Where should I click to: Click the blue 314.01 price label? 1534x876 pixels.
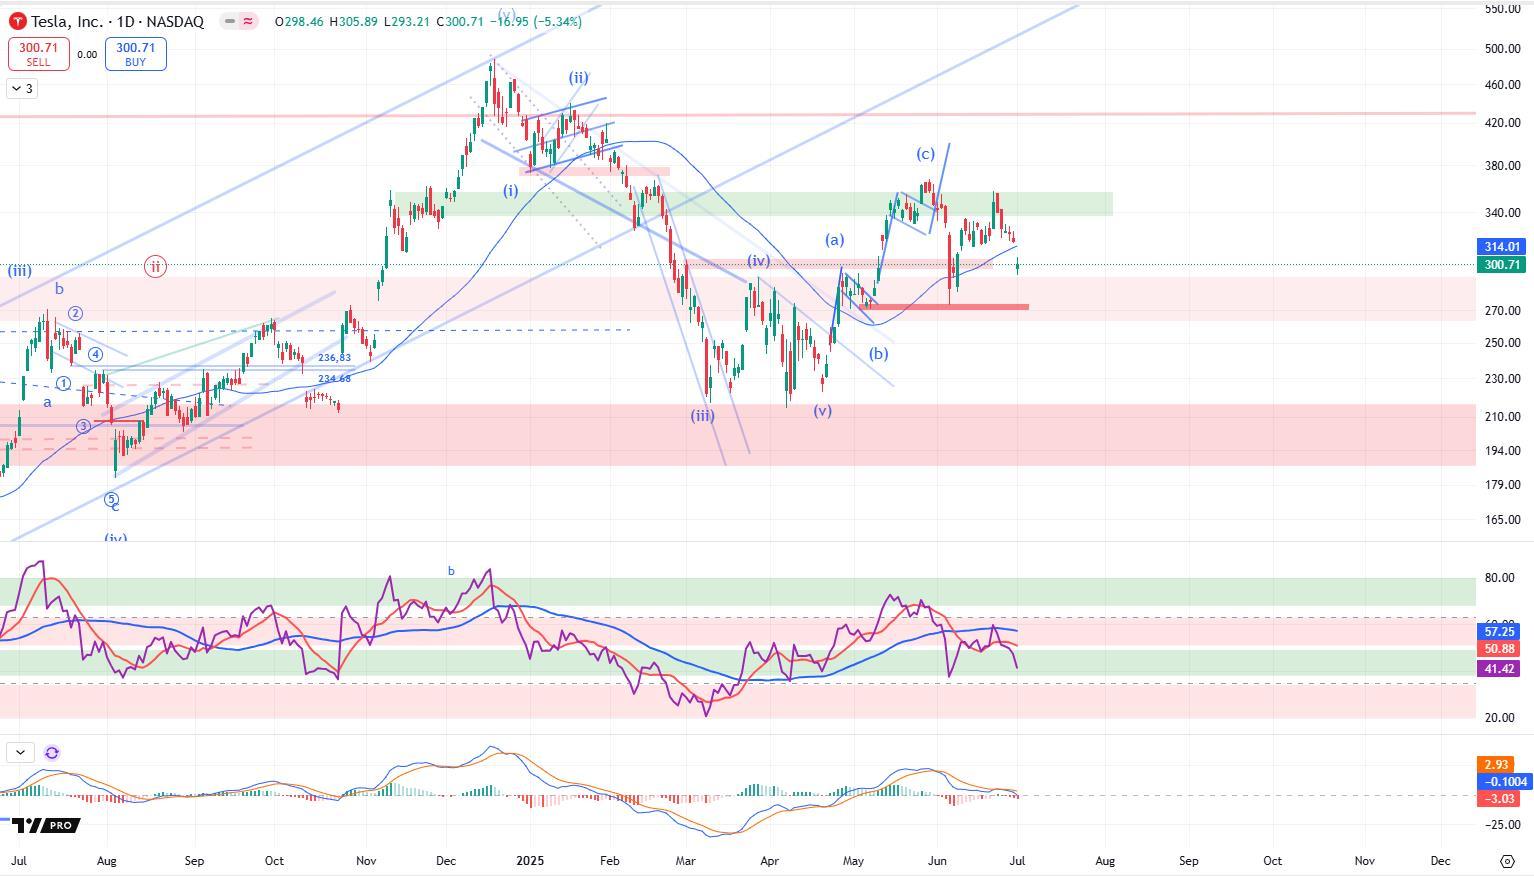(1501, 247)
